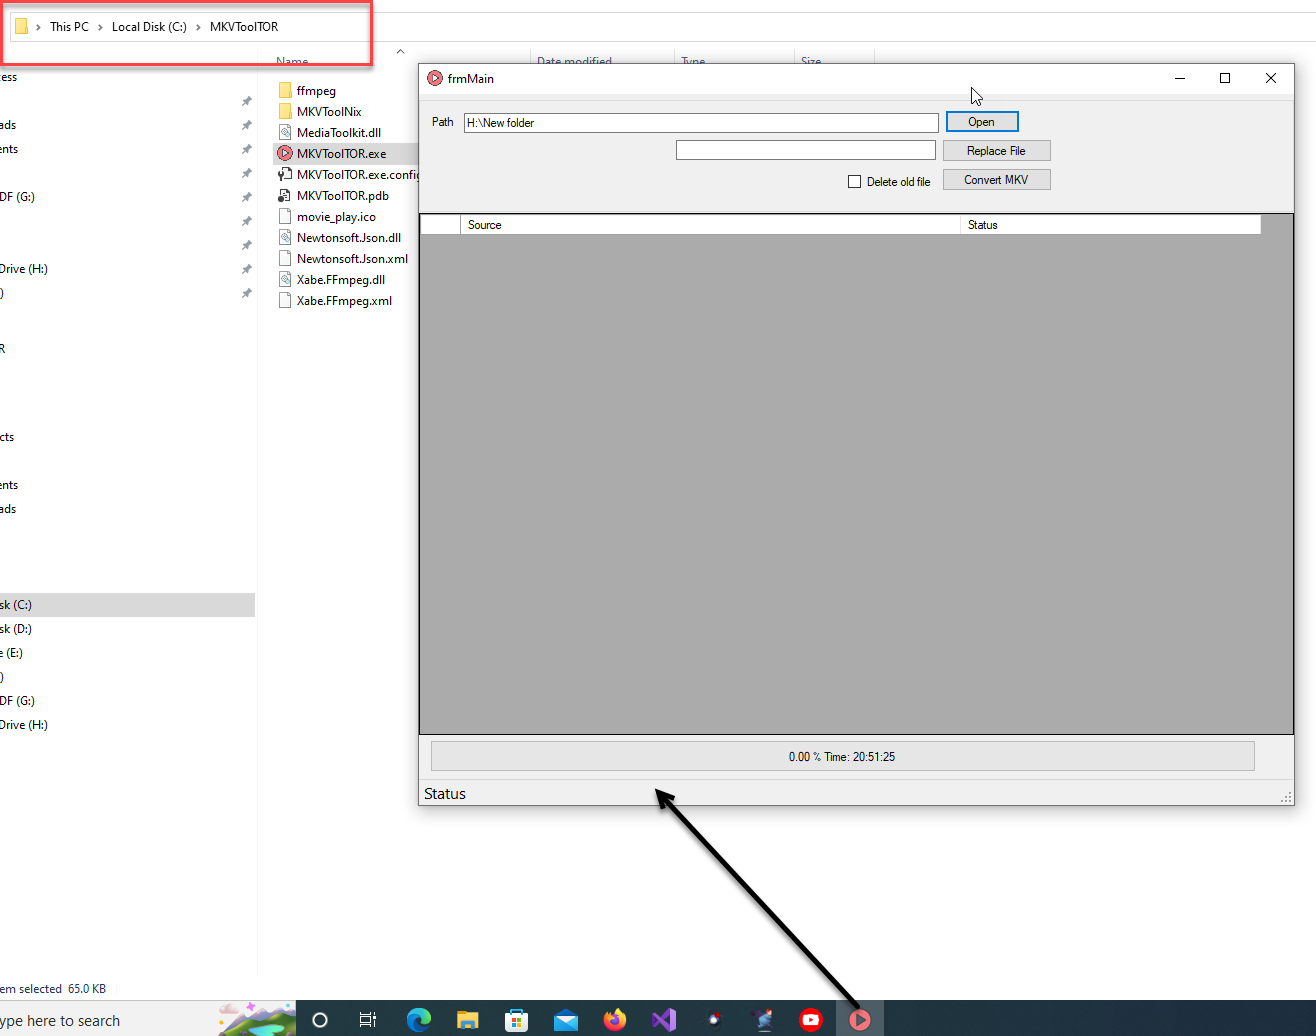Click the red YouTube-style taskbar icon
This screenshot has width=1316, height=1036.
pyautogui.click(x=811, y=1020)
